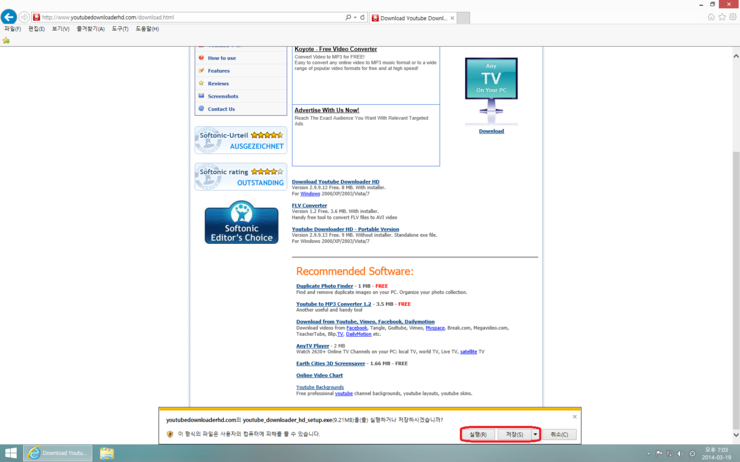This screenshot has width=740, height=462.
Task: Click Youtube Downloader HD - Portable Version link
Action: [x=345, y=229]
